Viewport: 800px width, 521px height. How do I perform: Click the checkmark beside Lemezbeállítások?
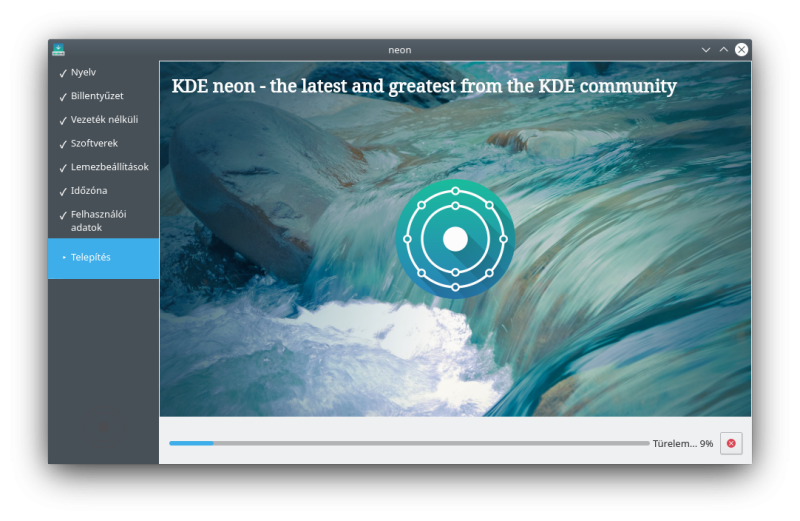tap(63, 168)
